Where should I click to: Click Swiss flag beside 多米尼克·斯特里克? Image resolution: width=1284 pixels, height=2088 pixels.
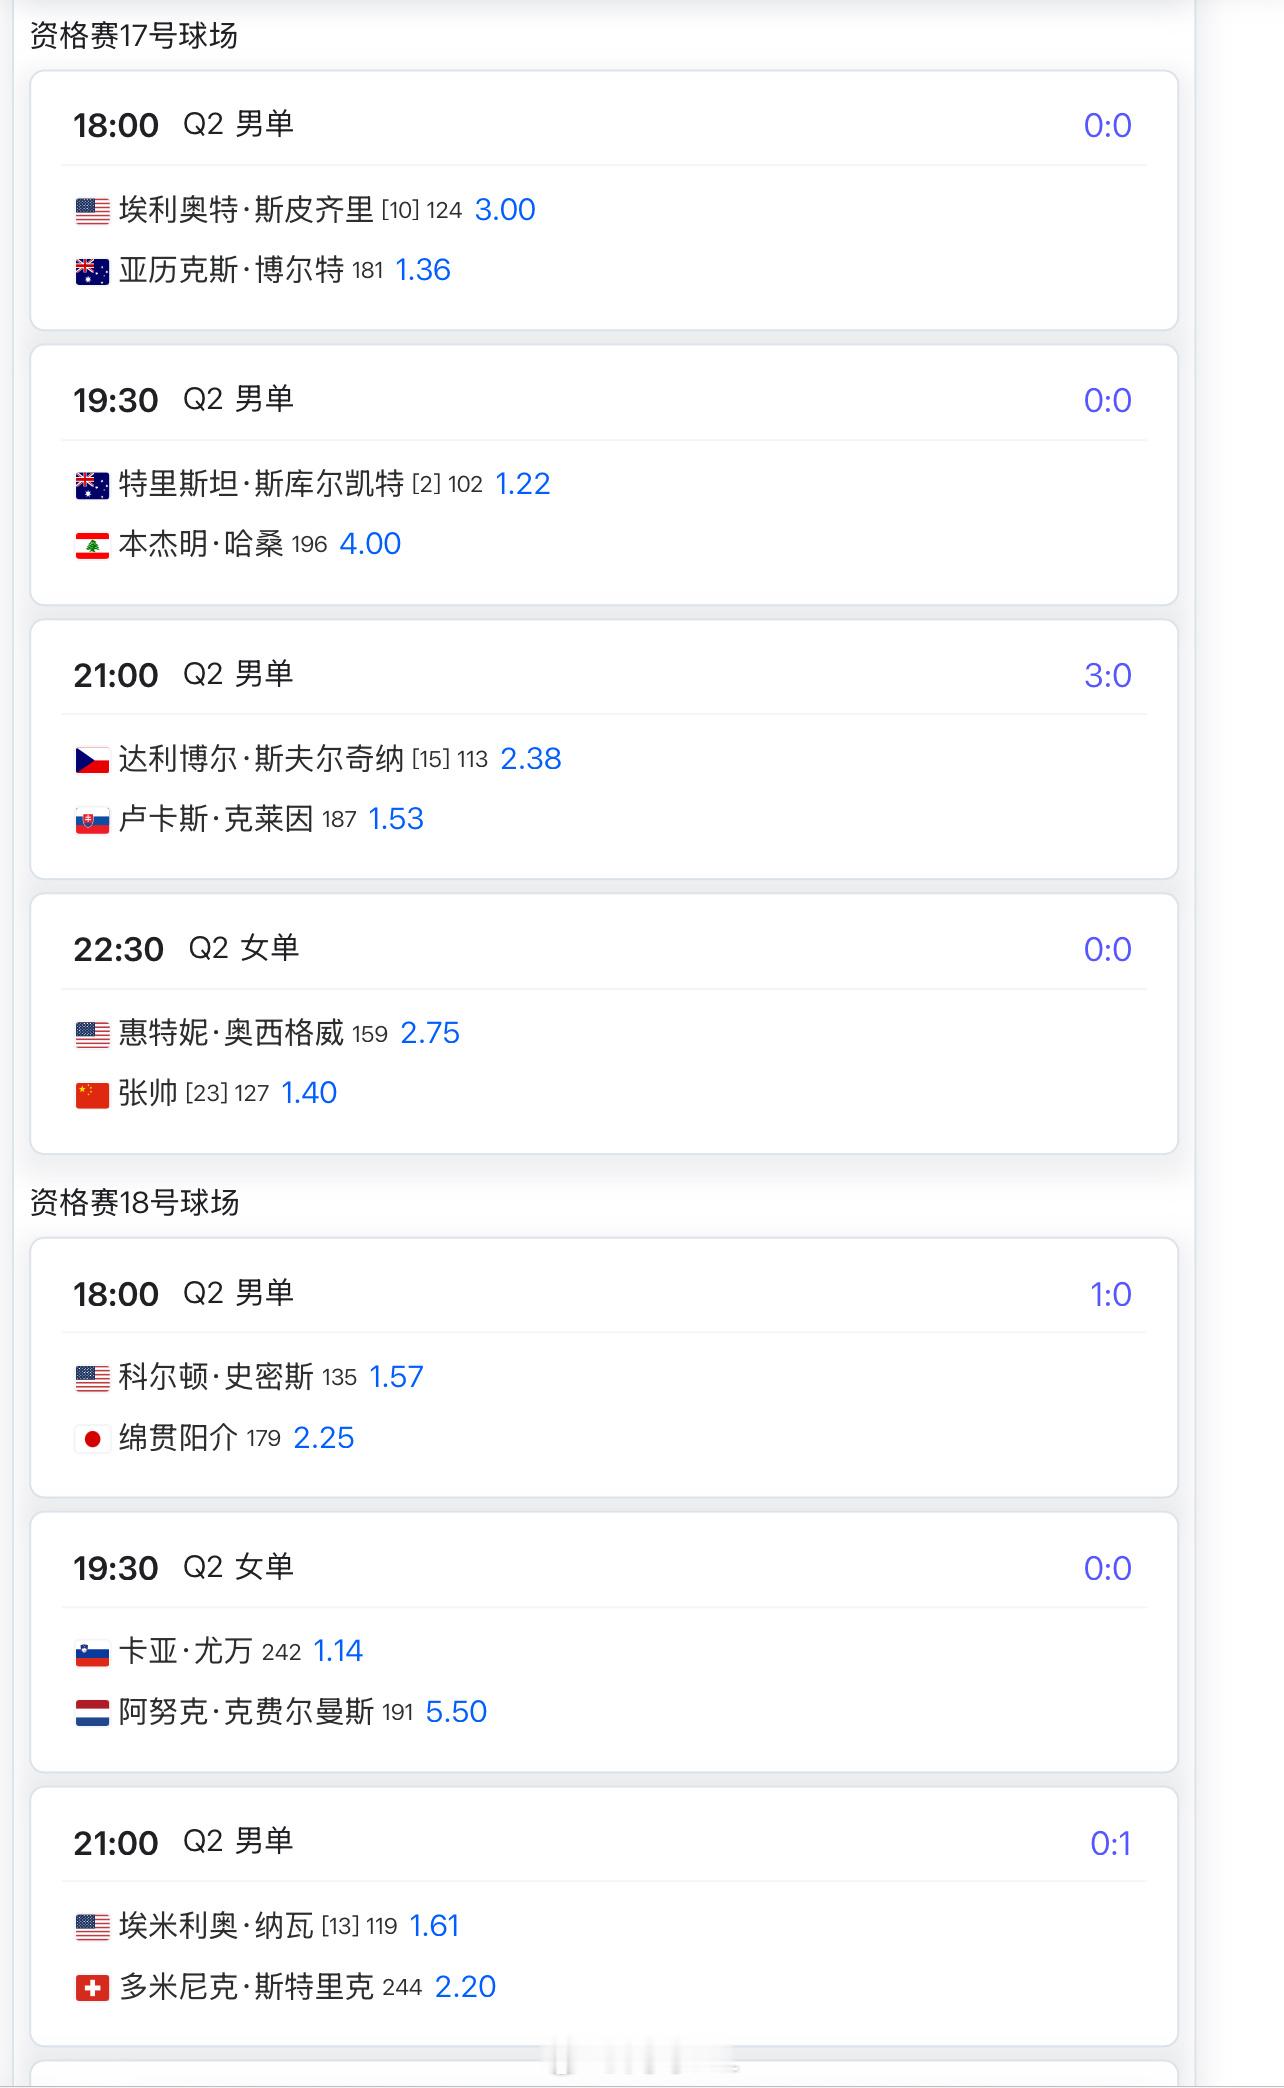tap(93, 1988)
